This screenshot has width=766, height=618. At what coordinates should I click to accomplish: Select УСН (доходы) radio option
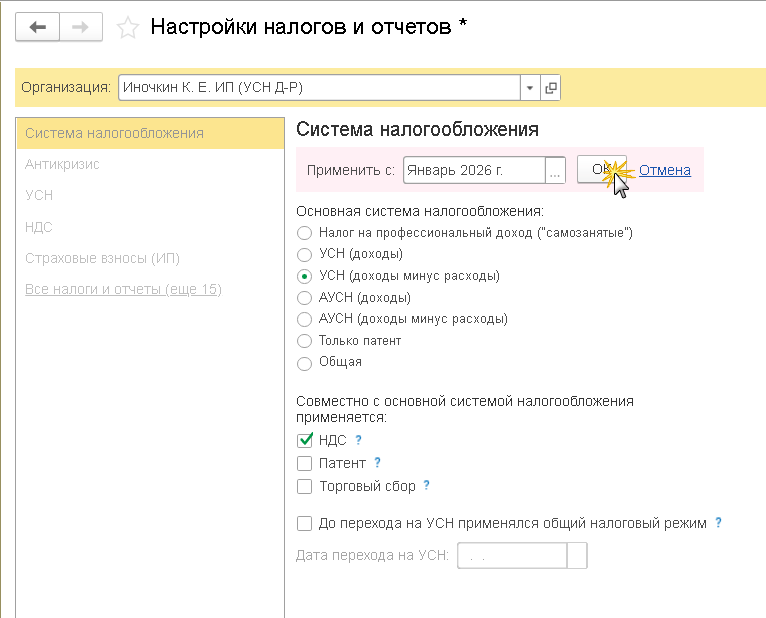coord(305,254)
